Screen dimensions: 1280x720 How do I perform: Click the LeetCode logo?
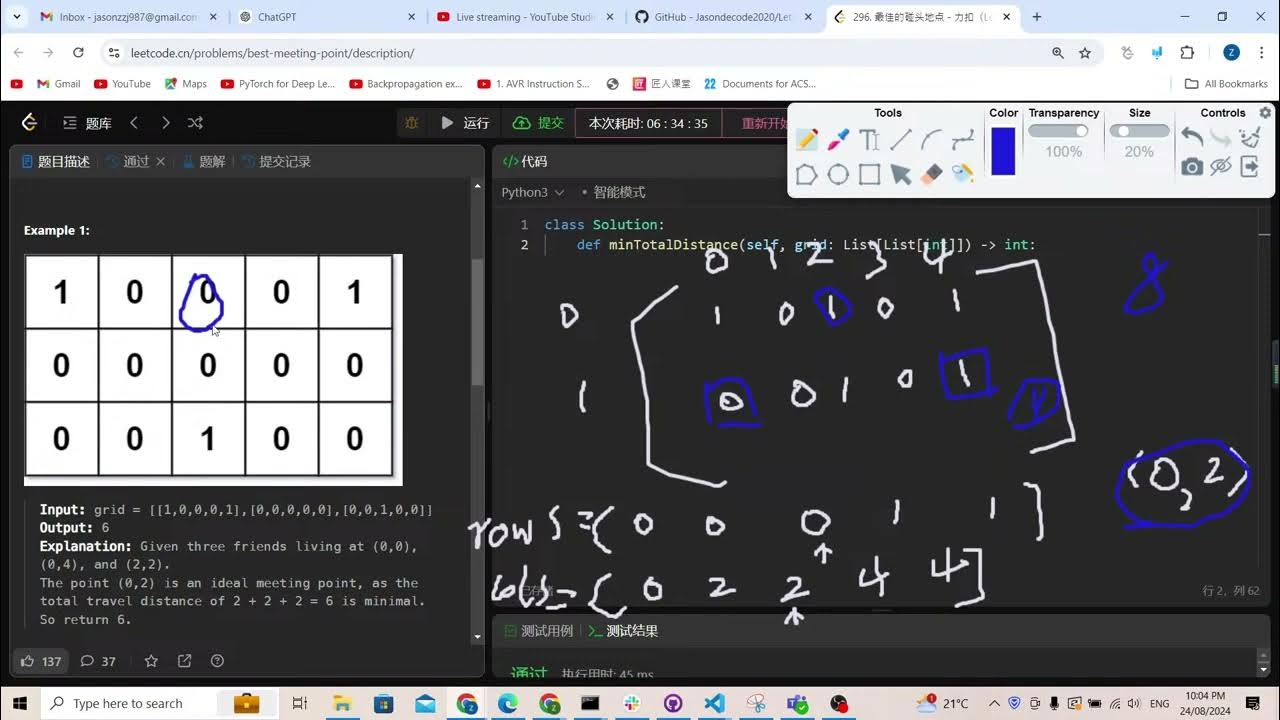(x=29, y=123)
